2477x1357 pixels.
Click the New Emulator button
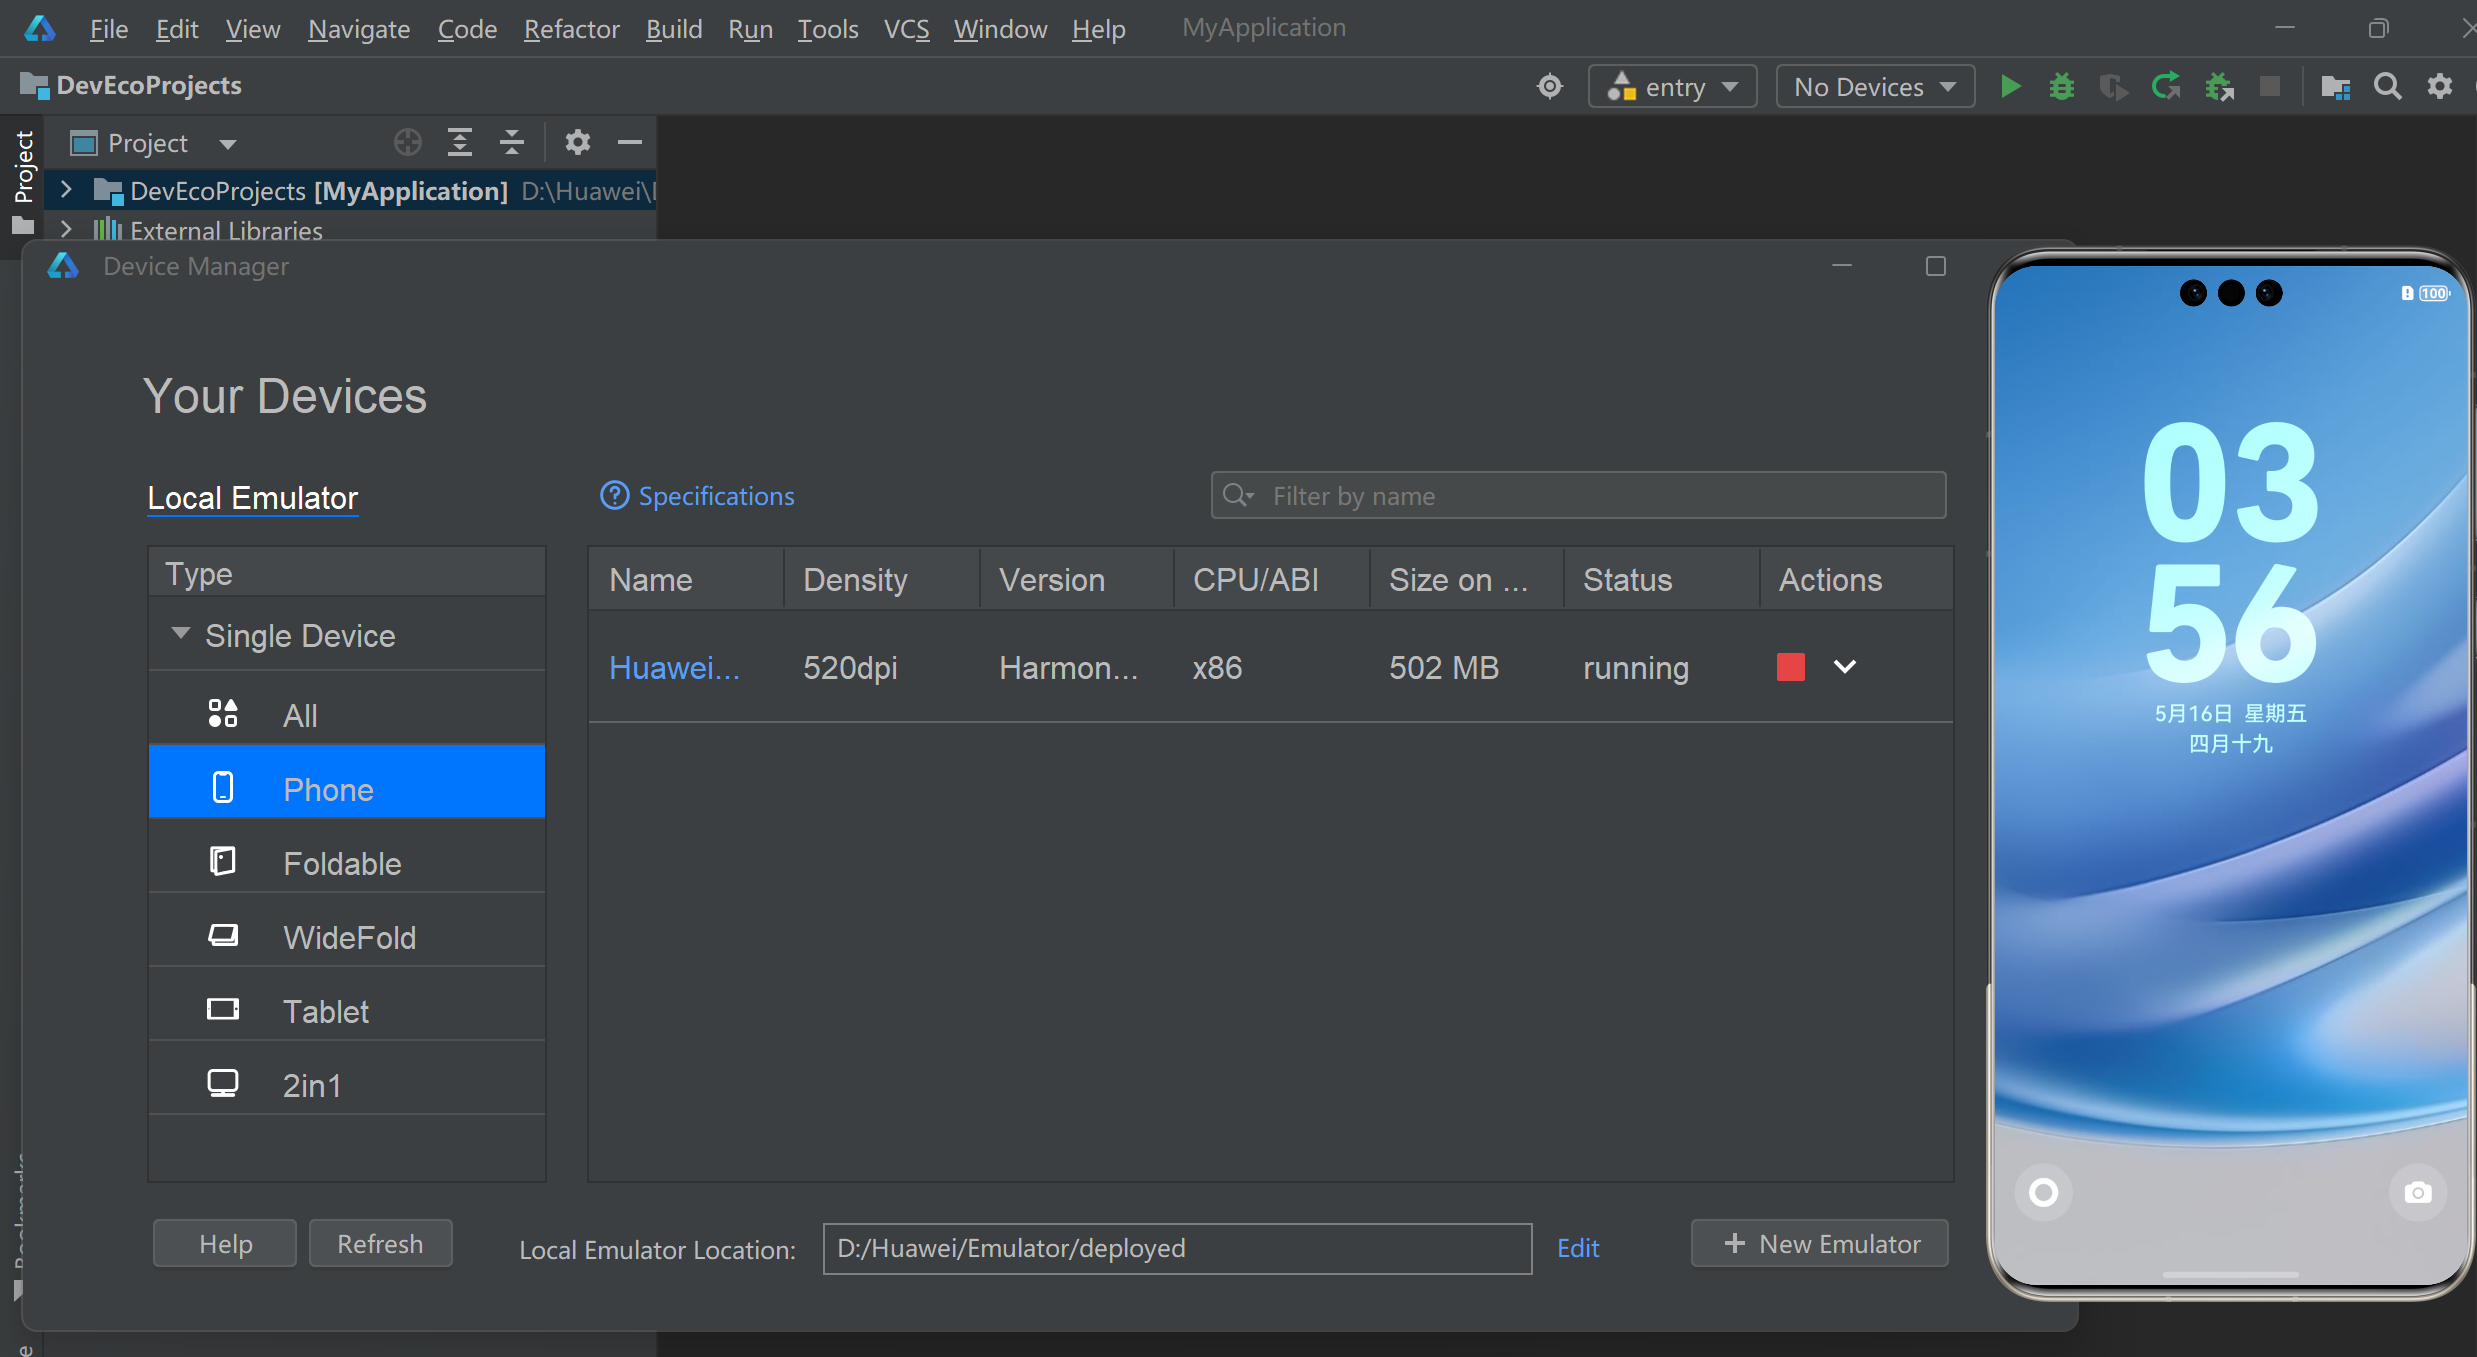(1820, 1244)
